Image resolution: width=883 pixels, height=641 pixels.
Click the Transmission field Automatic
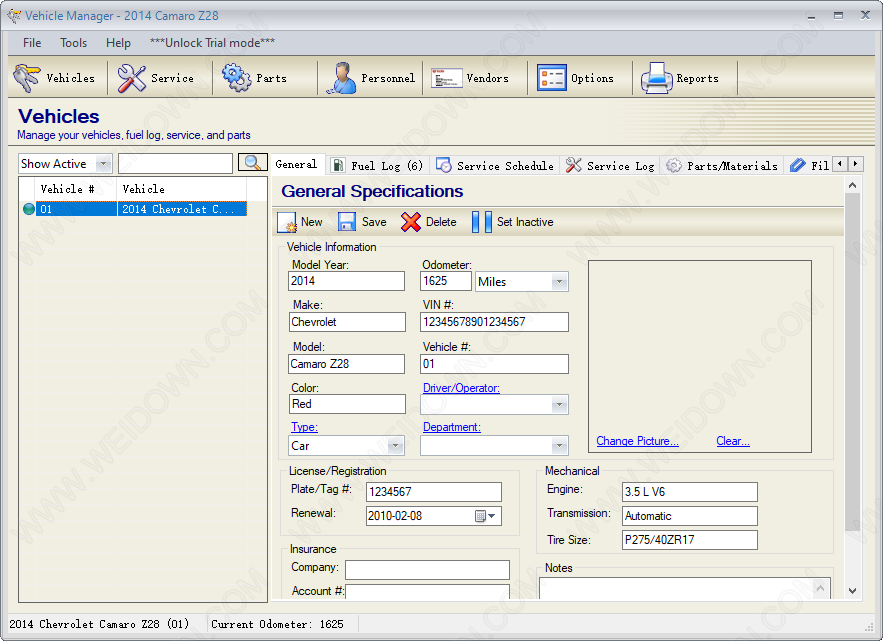(x=690, y=516)
